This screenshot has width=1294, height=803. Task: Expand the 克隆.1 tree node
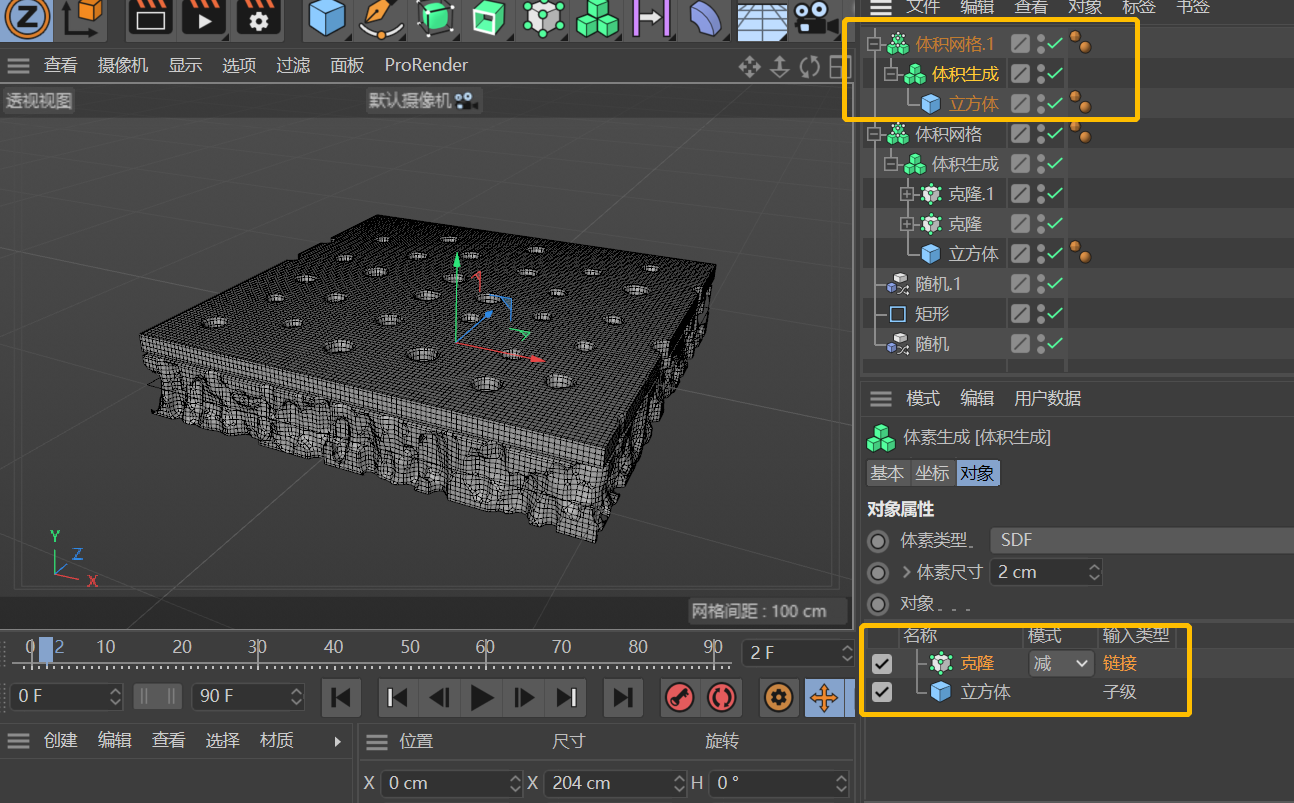click(907, 194)
